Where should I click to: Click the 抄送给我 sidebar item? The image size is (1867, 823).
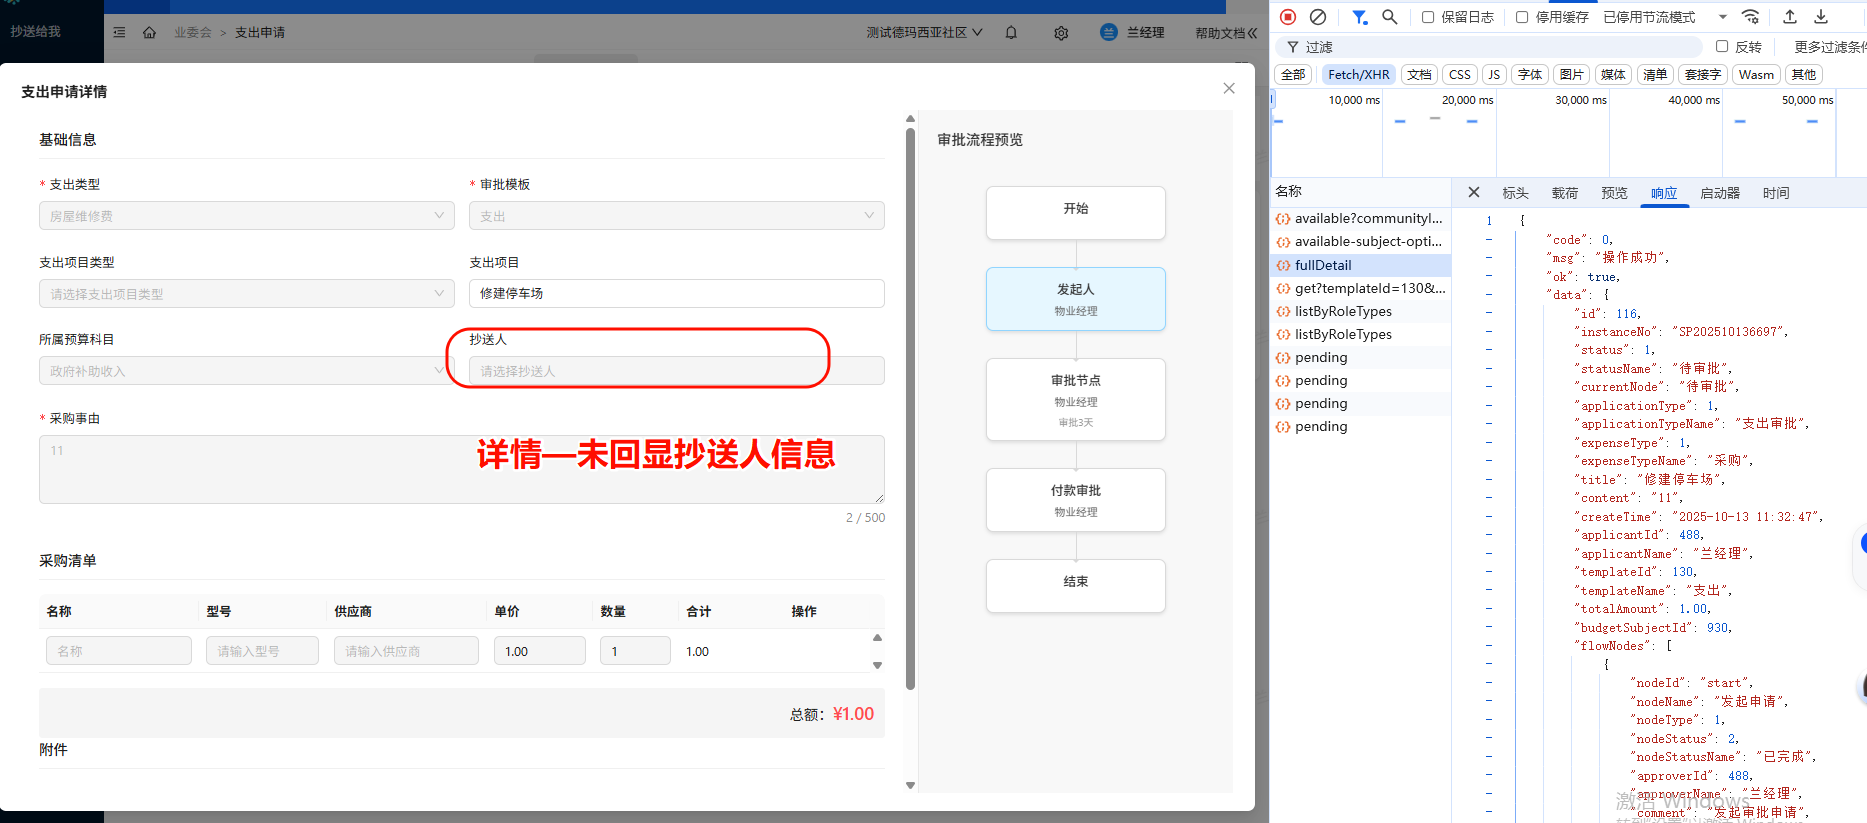pos(36,31)
